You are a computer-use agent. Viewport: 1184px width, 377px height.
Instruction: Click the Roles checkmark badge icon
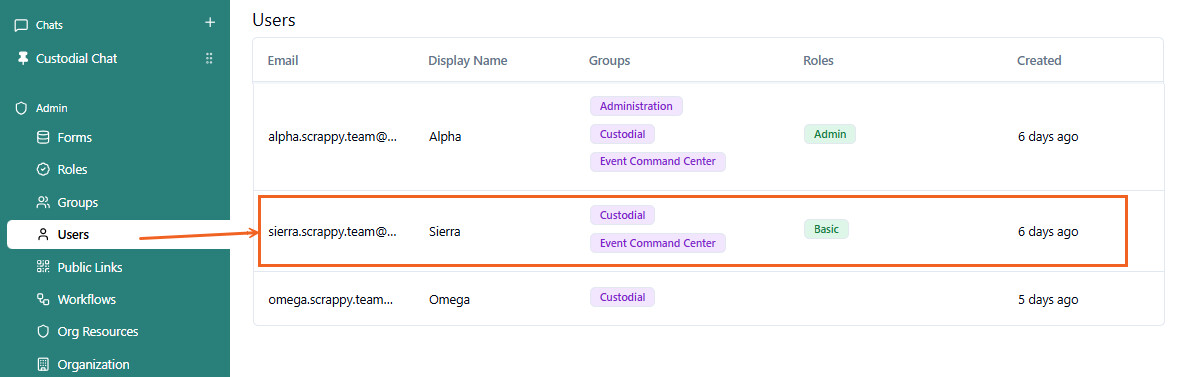(43, 169)
